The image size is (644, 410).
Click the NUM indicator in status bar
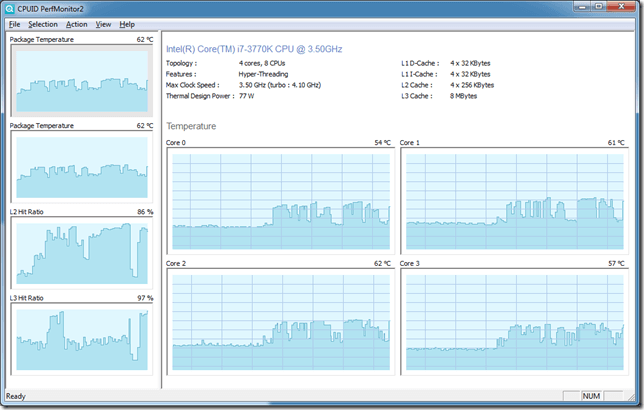[x=591, y=396]
